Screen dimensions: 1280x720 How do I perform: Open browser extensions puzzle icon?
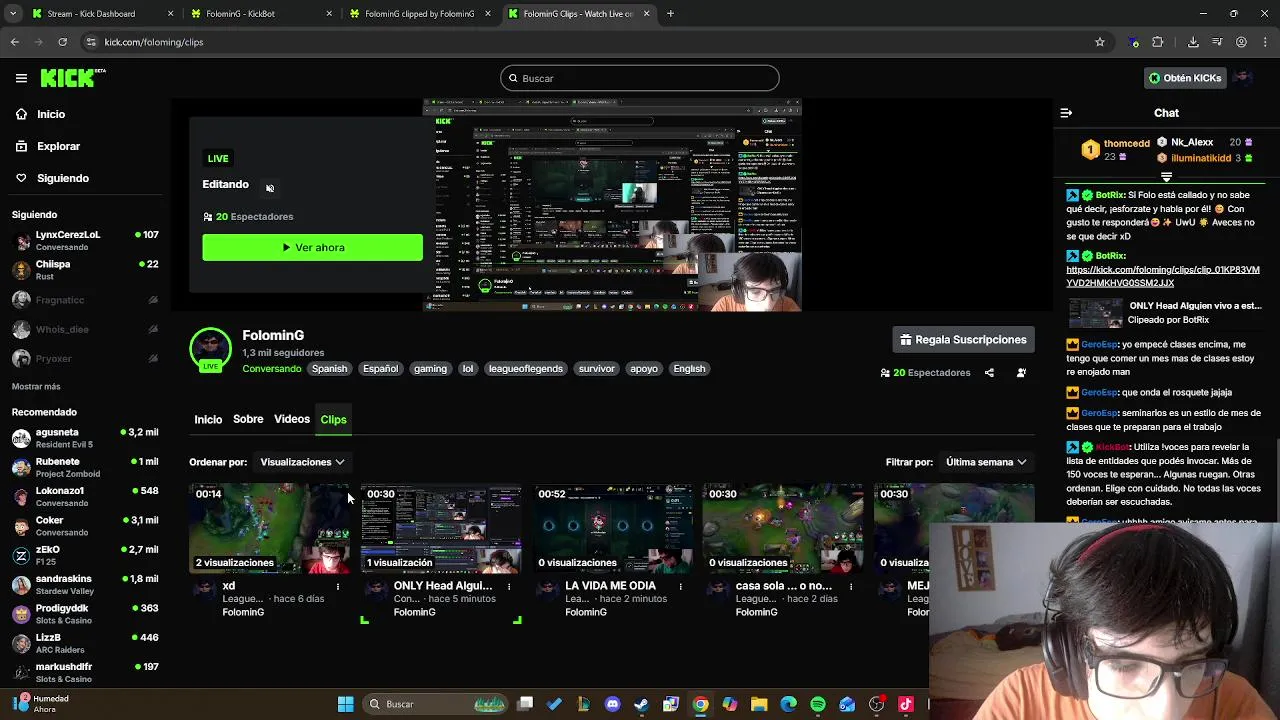pos(1158,42)
